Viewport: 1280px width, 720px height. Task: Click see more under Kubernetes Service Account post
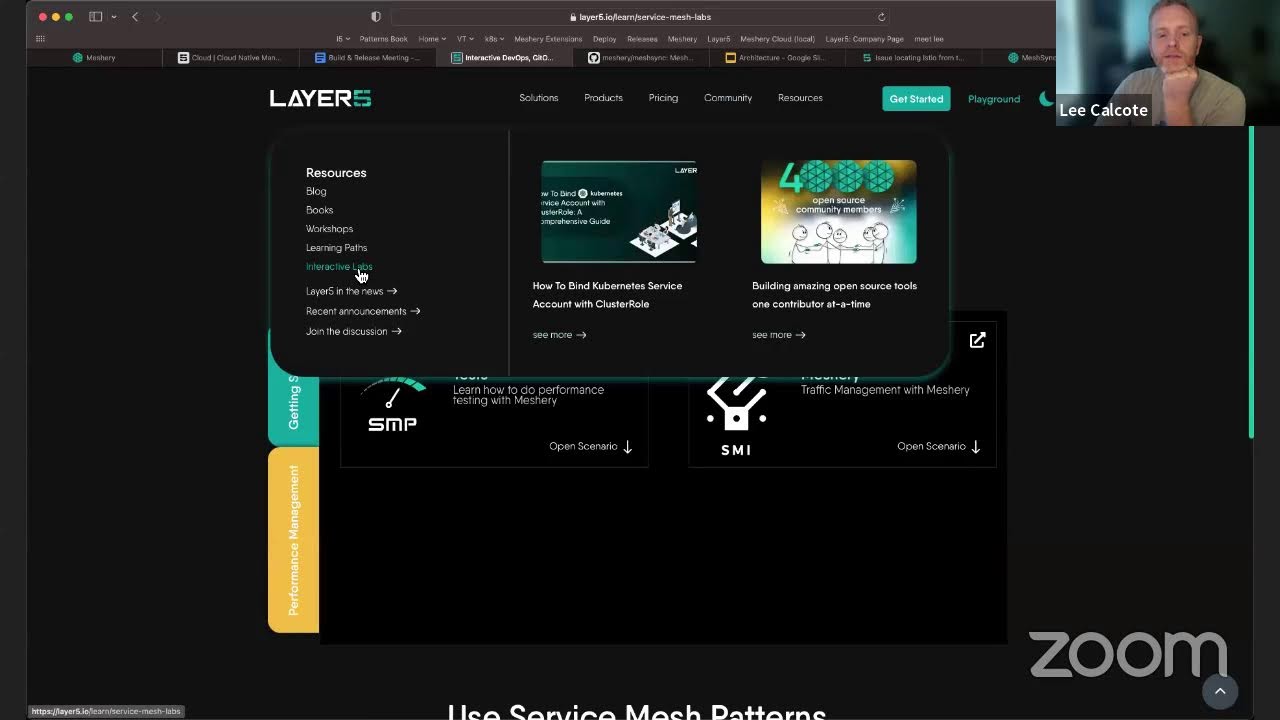click(x=559, y=335)
